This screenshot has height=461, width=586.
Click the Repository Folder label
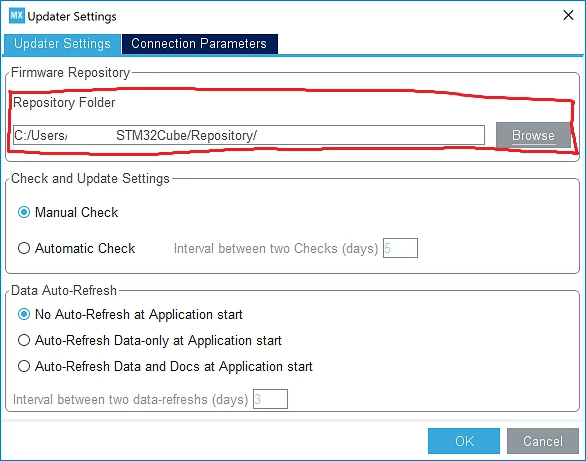64,102
